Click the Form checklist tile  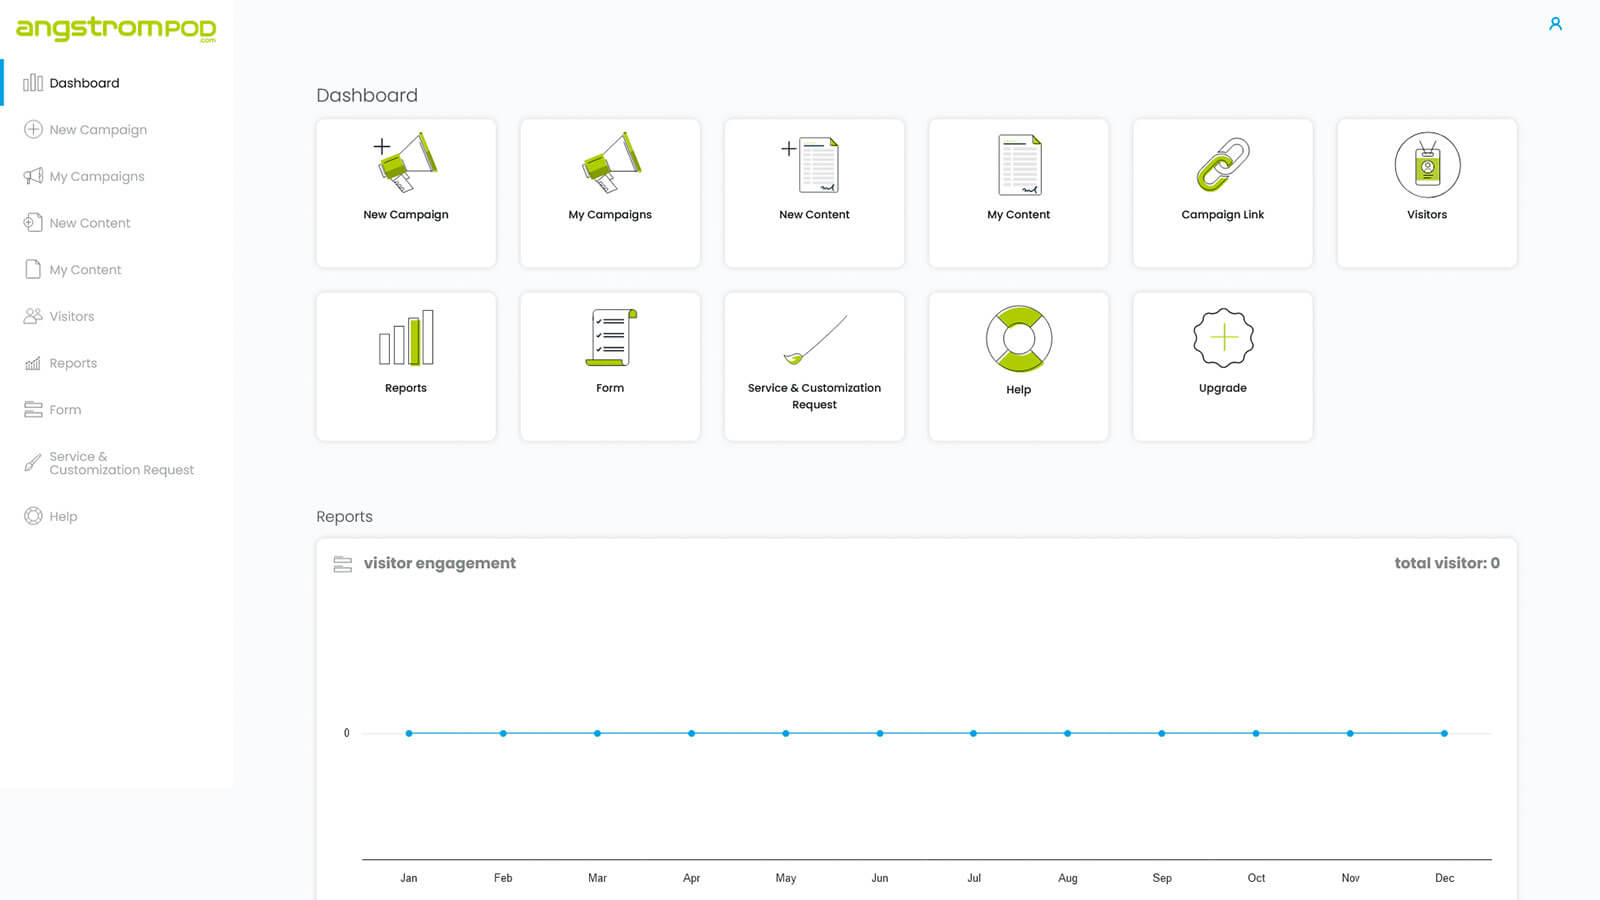tap(610, 365)
